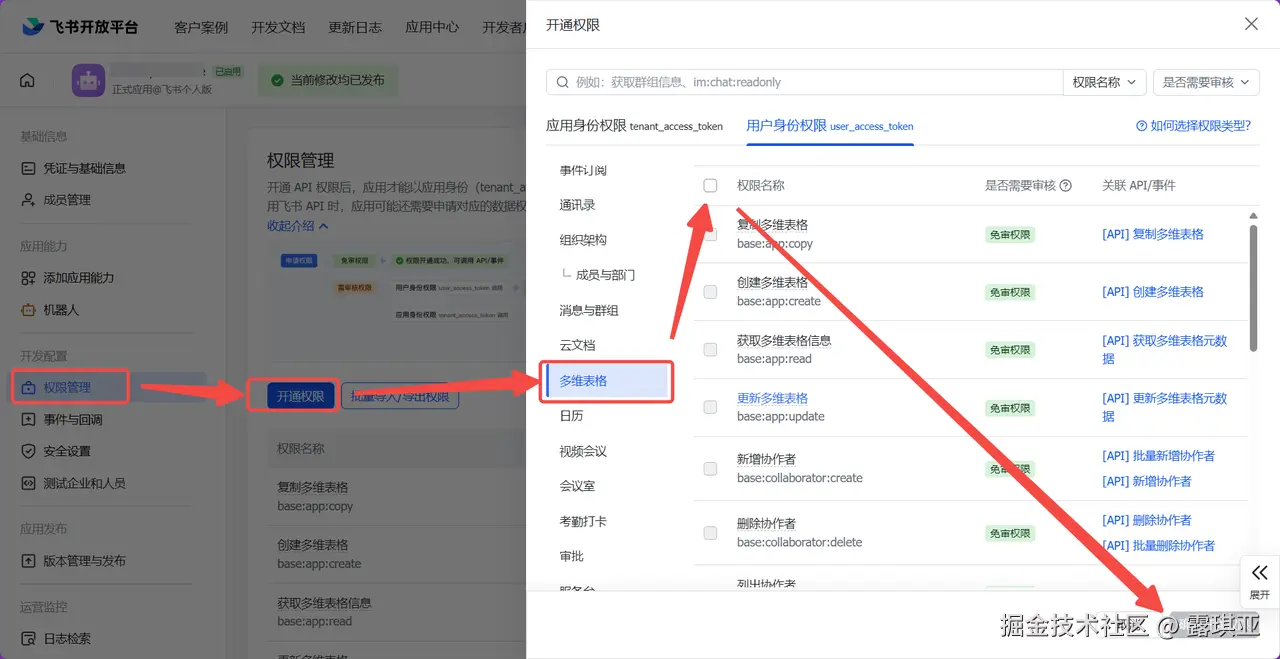1280x659 pixels.
Task: Open 是否需要审核 filter dropdown
Action: [x=1206, y=82]
